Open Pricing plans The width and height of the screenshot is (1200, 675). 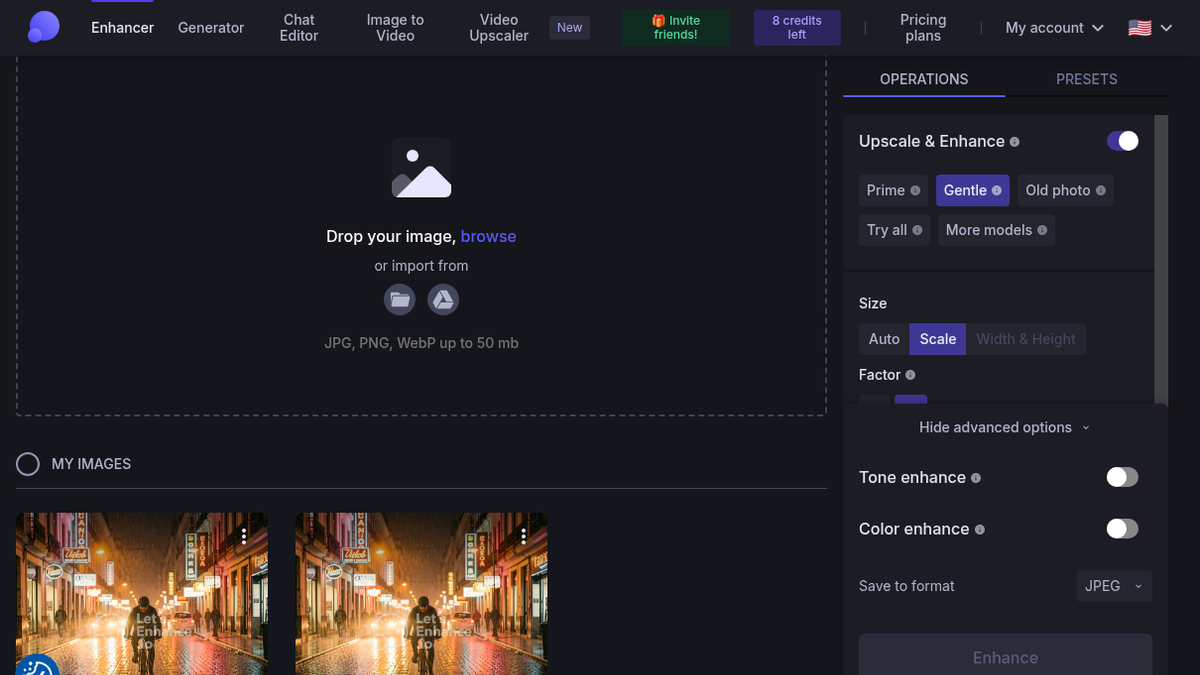coord(923,28)
